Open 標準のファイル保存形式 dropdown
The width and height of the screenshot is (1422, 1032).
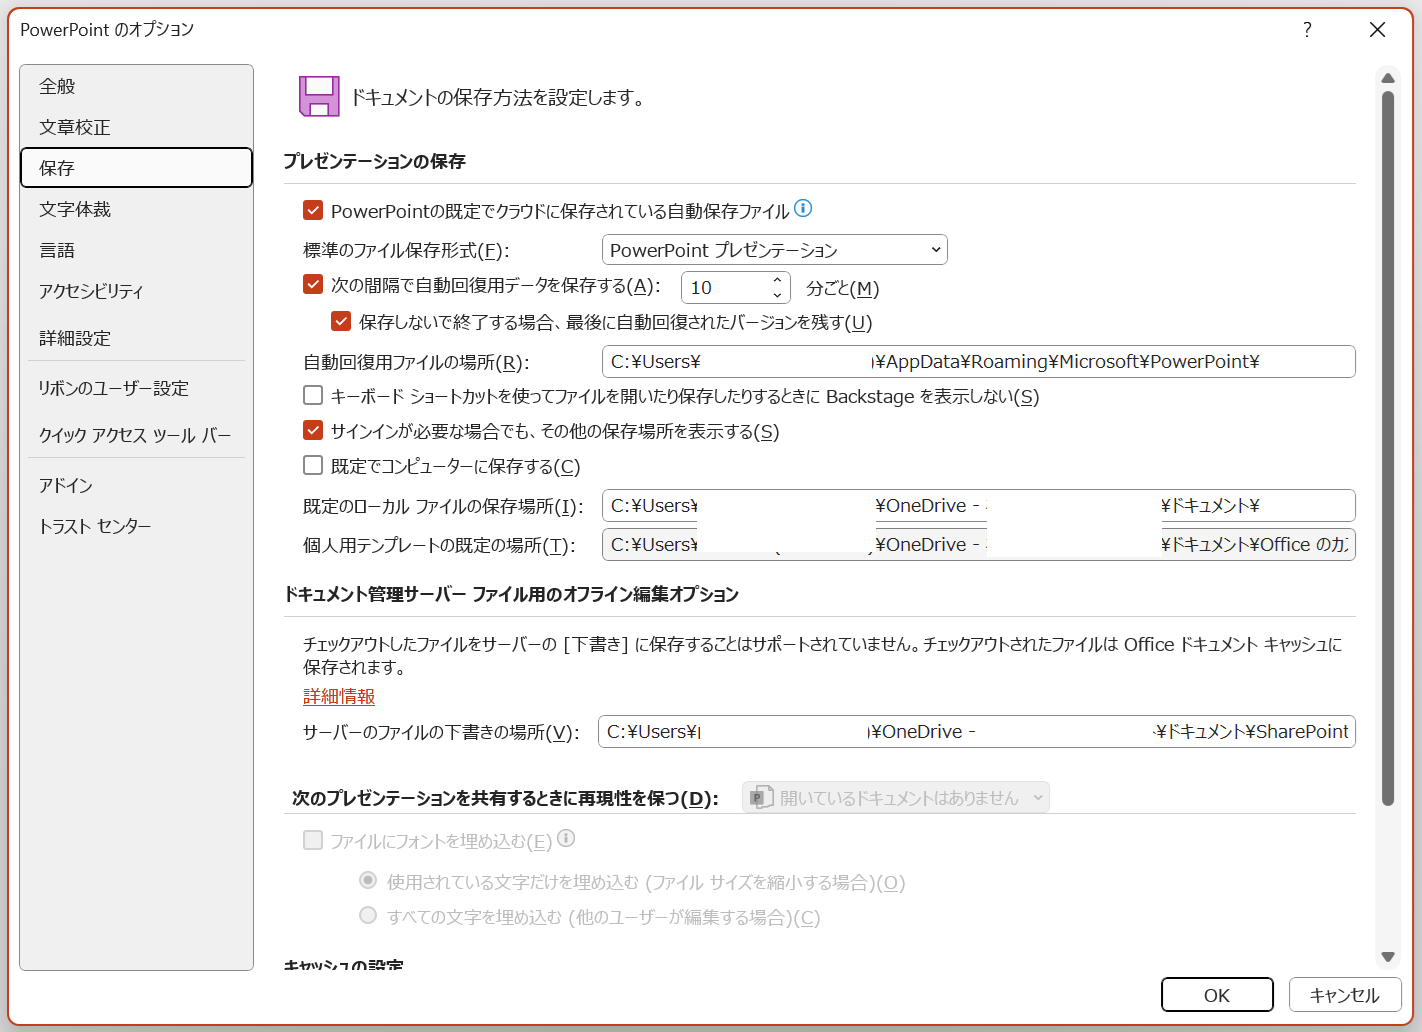775,250
